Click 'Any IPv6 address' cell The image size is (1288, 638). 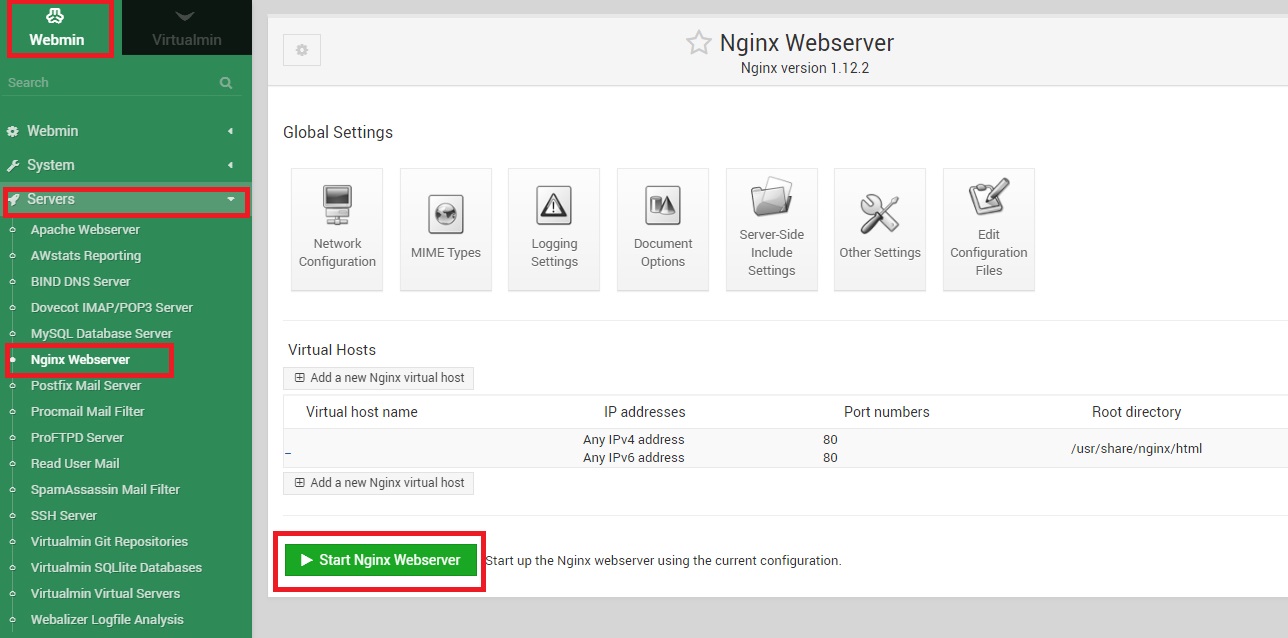pos(634,458)
